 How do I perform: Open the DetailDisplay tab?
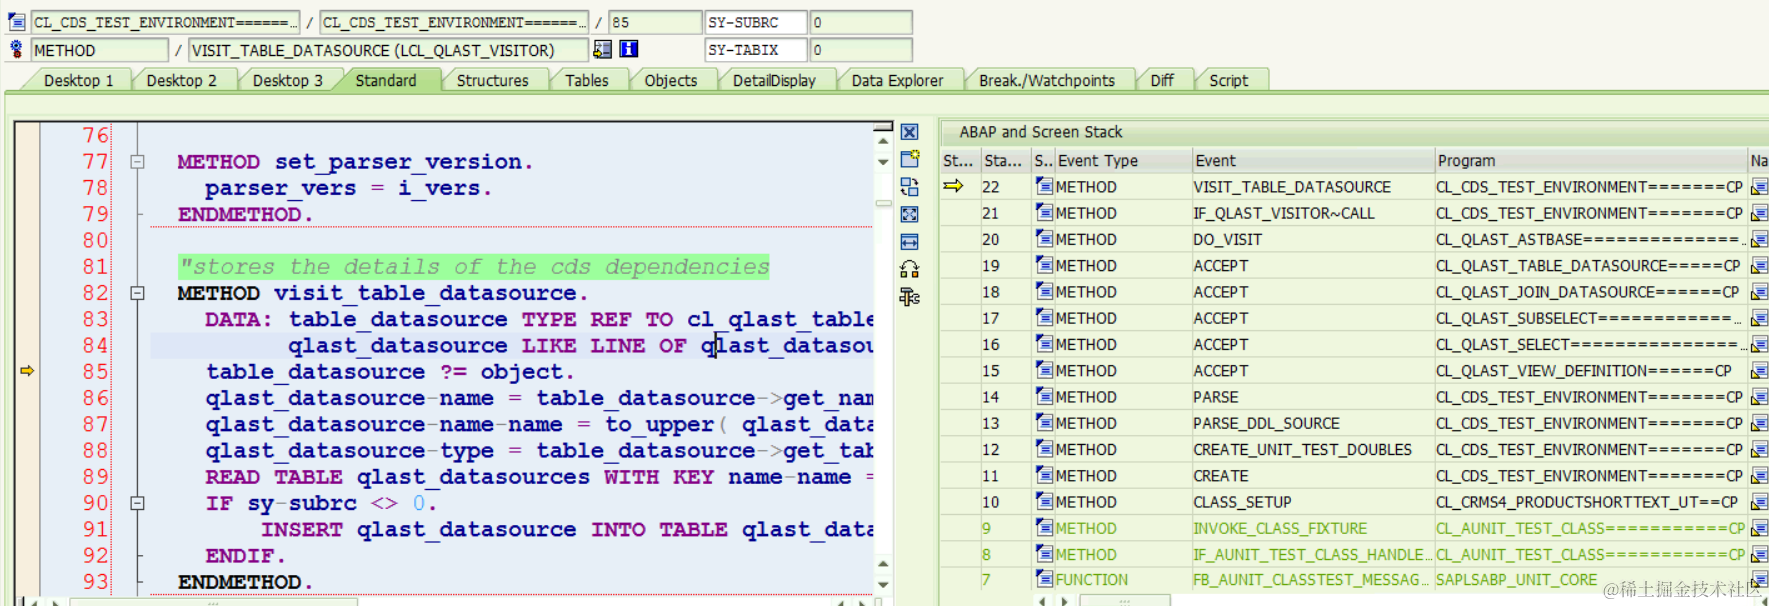774,81
